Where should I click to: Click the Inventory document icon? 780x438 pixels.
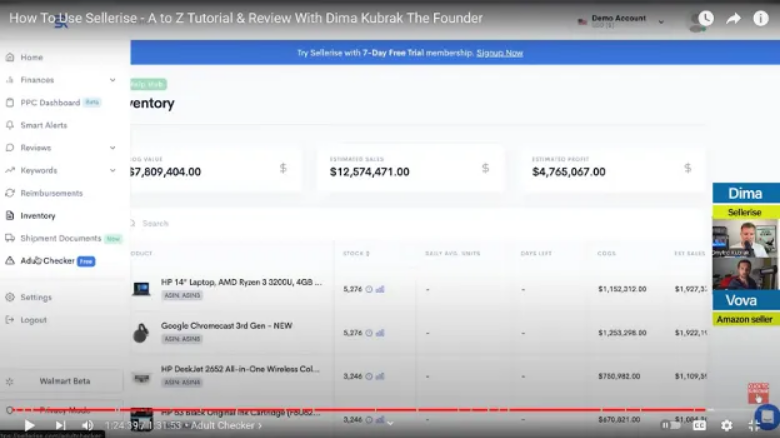coord(10,216)
